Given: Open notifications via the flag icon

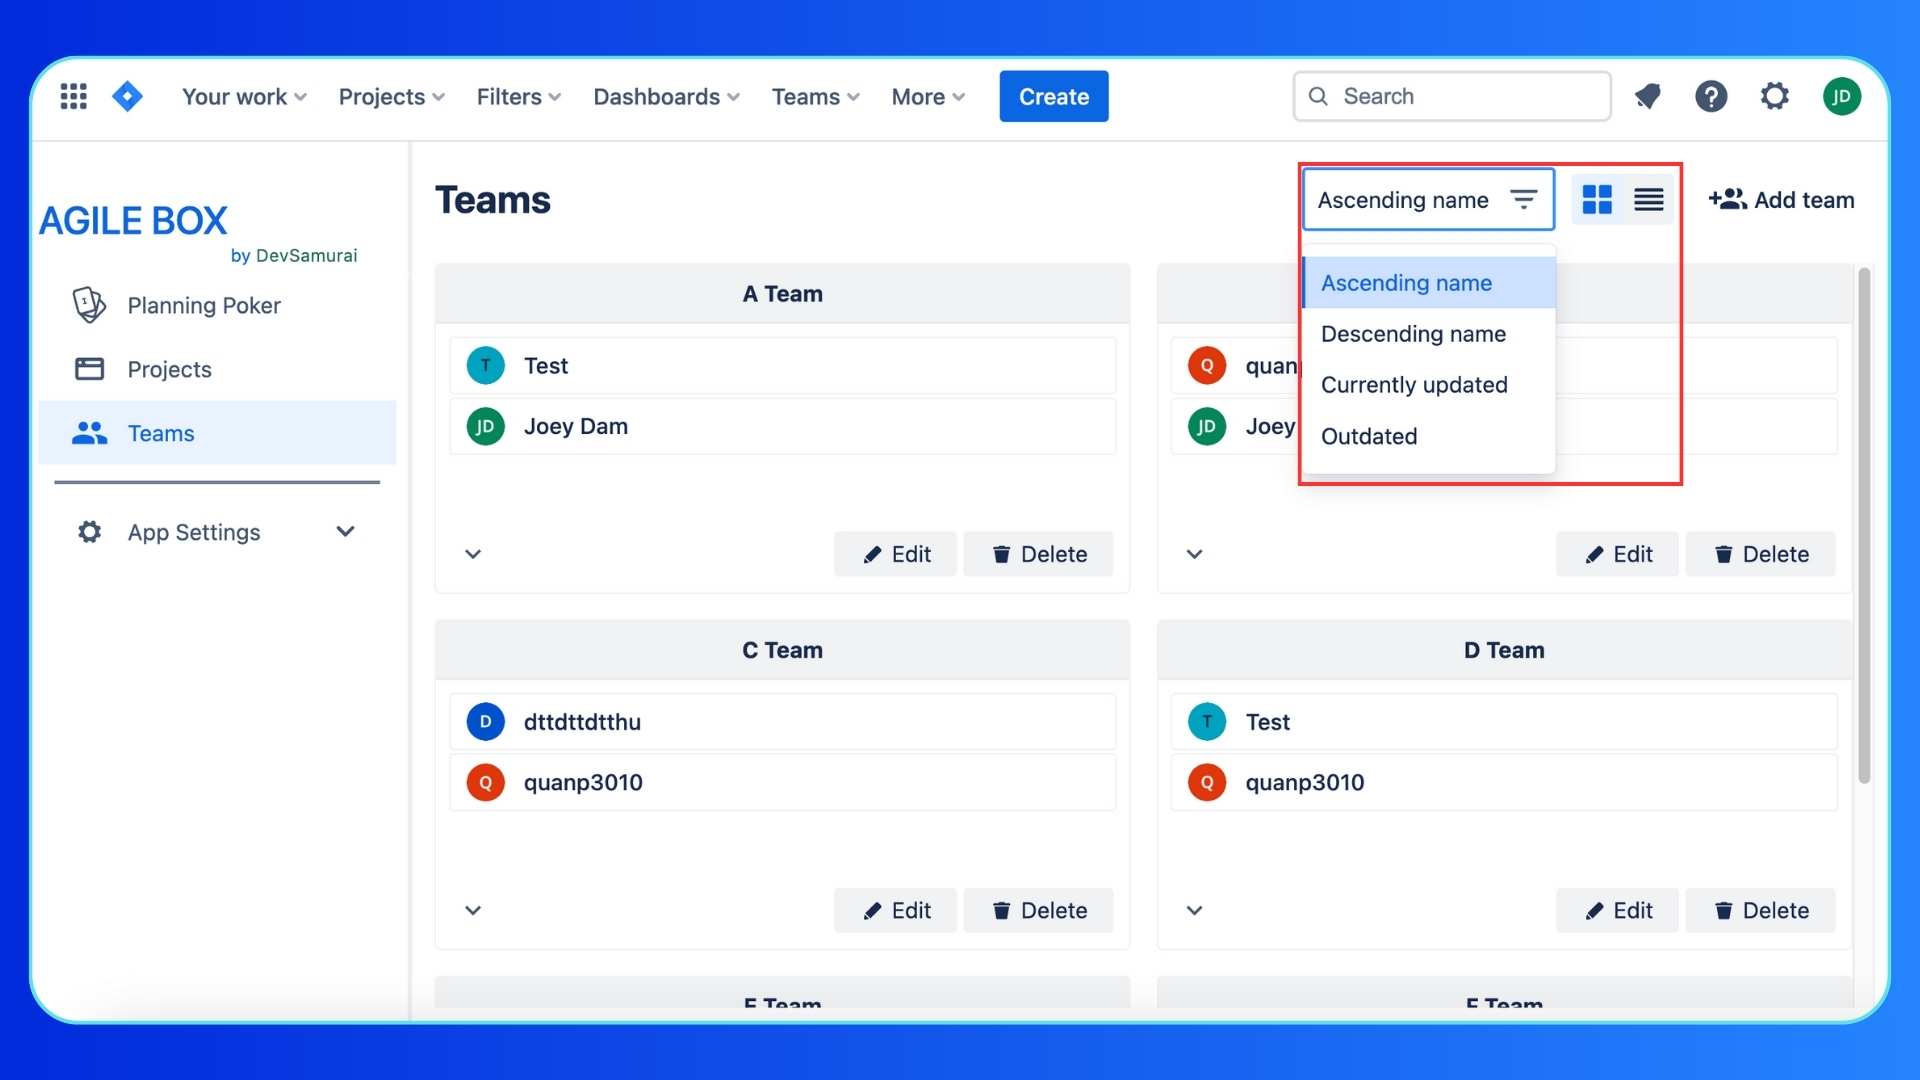Looking at the screenshot, I should coord(1647,96).
